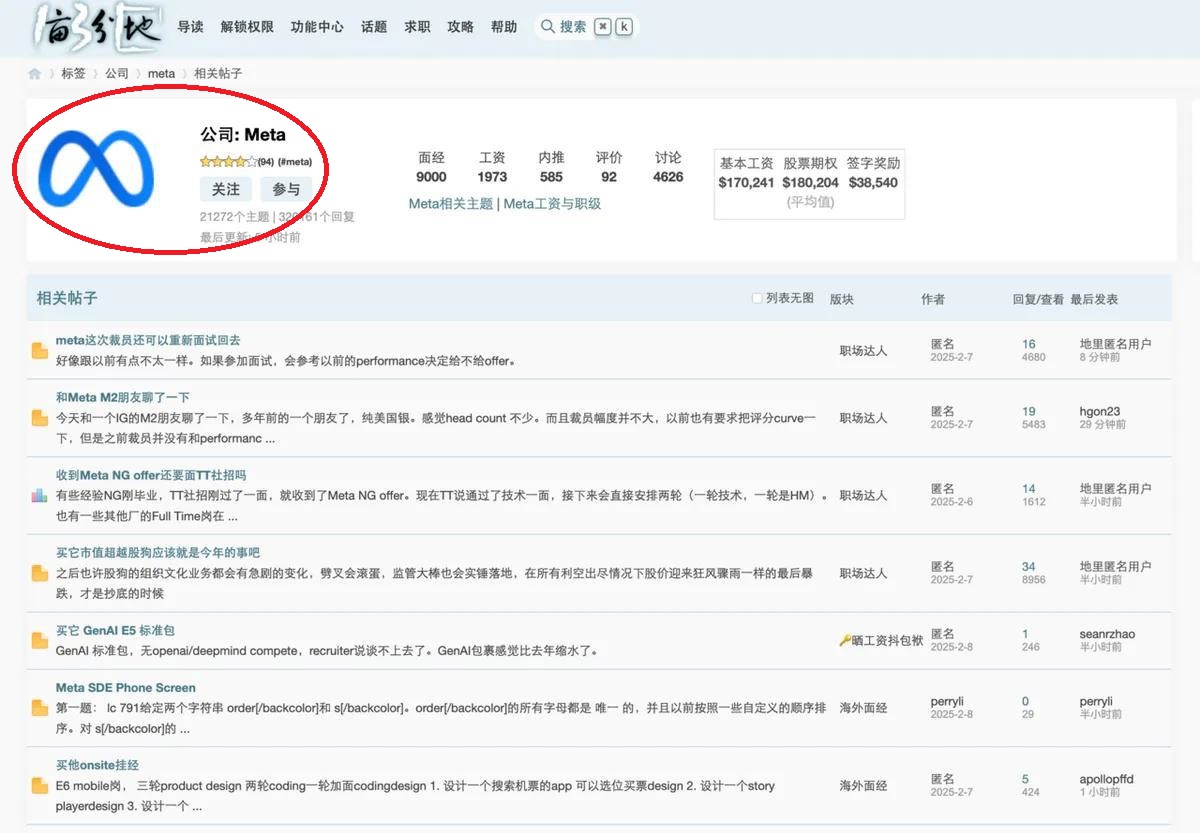Open the 功能中心 menu

317,27
